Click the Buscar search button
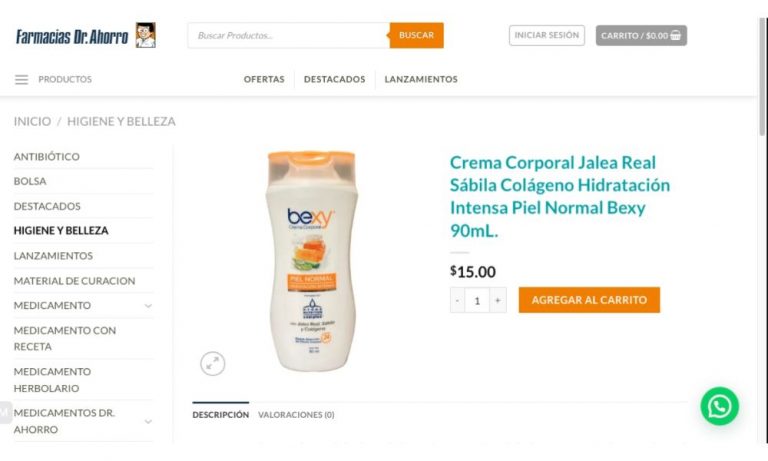 pos(416,35)
